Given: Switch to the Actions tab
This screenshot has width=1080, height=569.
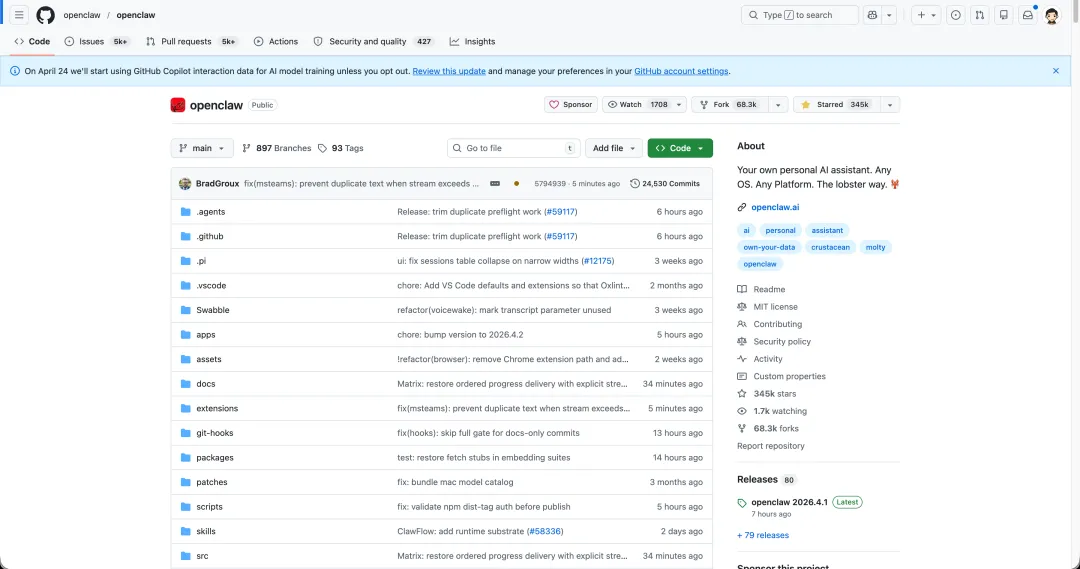Looking at the screenshot, I should (276, 41).
